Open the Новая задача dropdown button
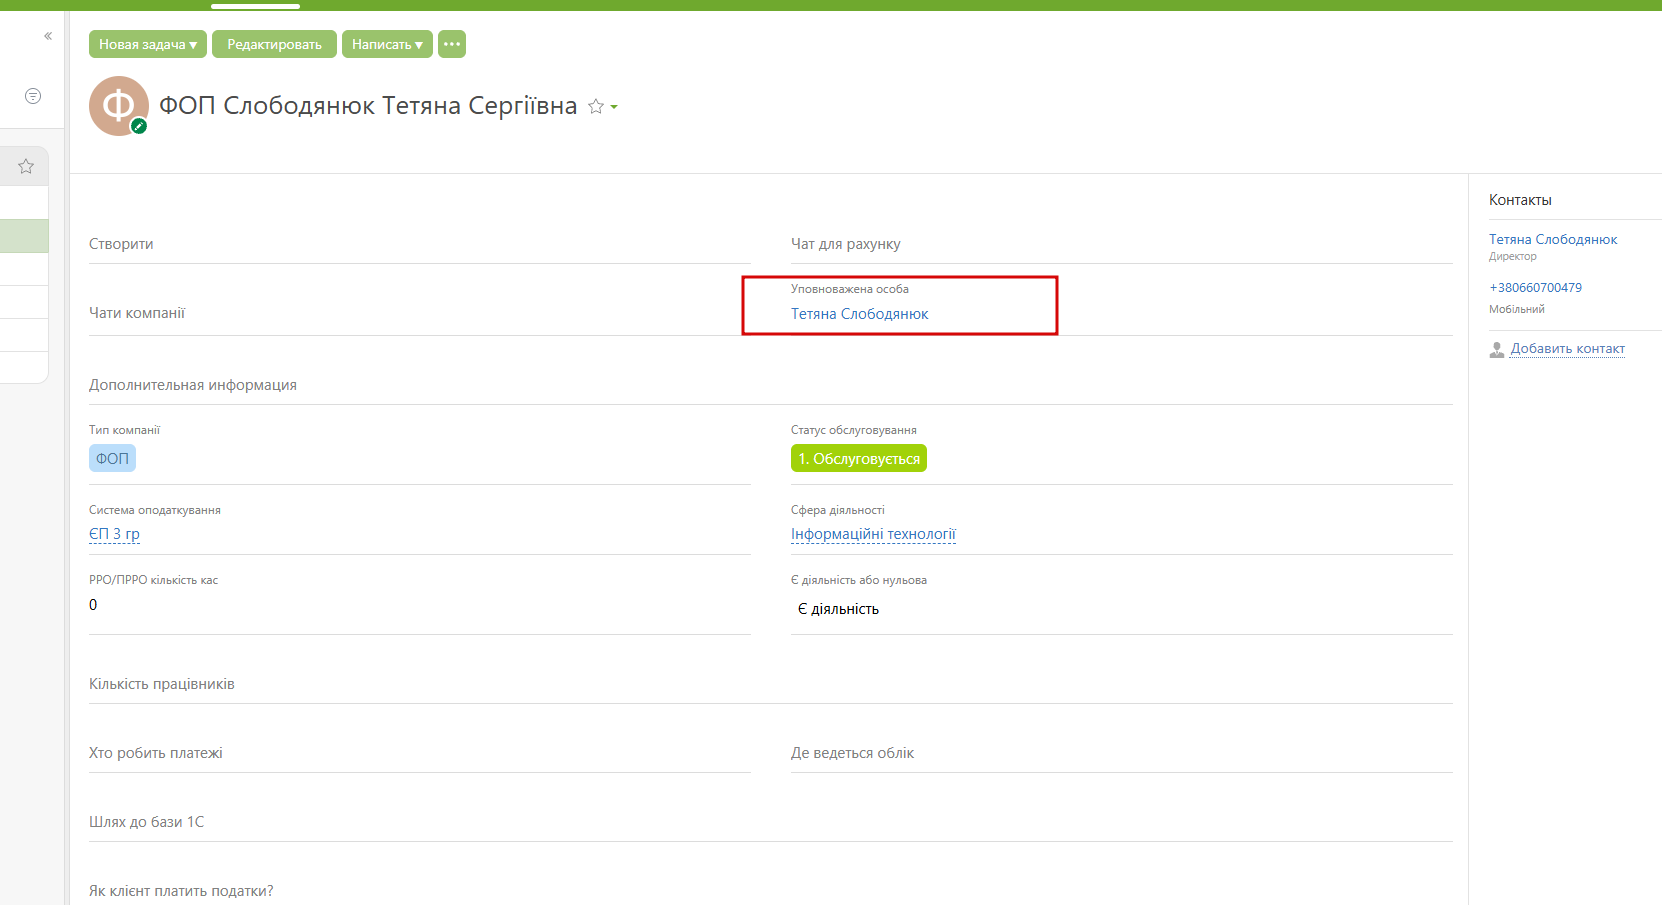This screenshot has width=1662, height=905. [x=148, y=44]
